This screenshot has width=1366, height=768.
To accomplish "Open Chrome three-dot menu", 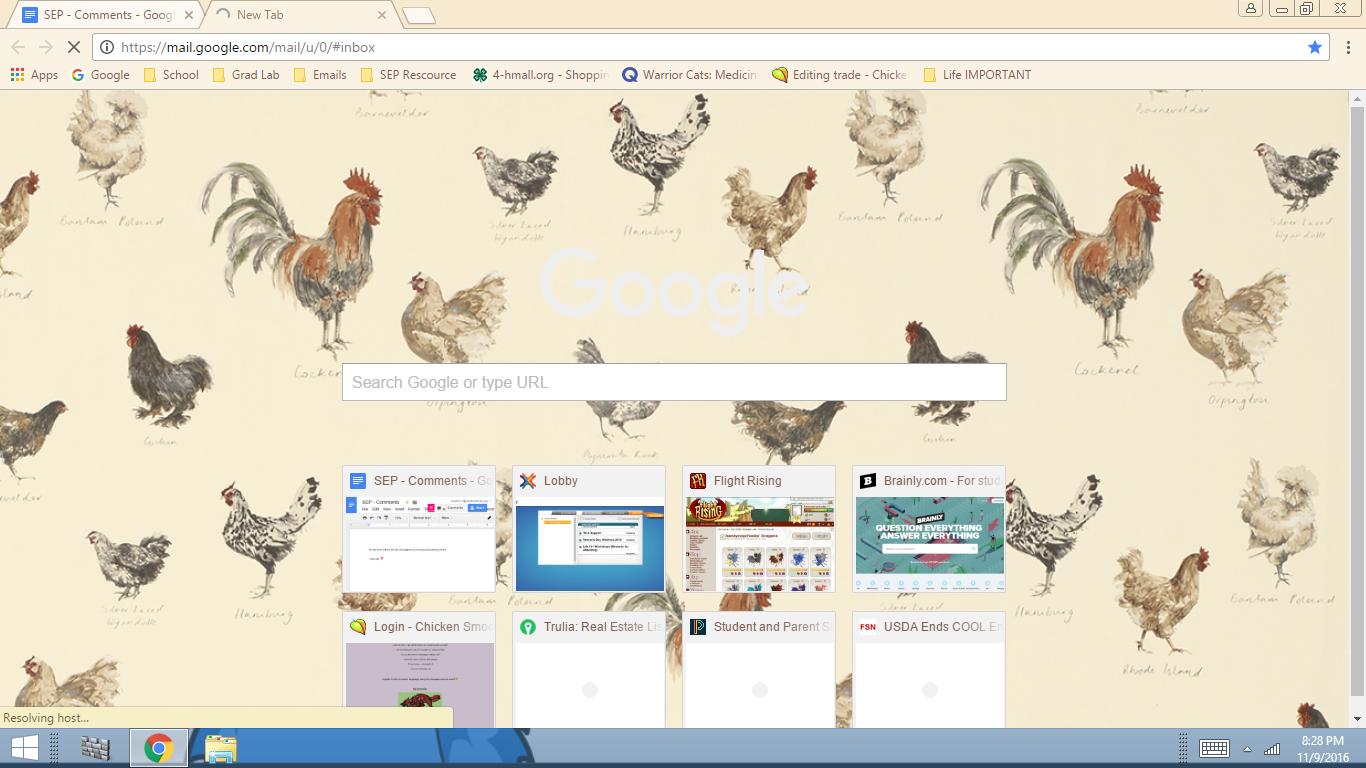I will (x=1348, y=47).
